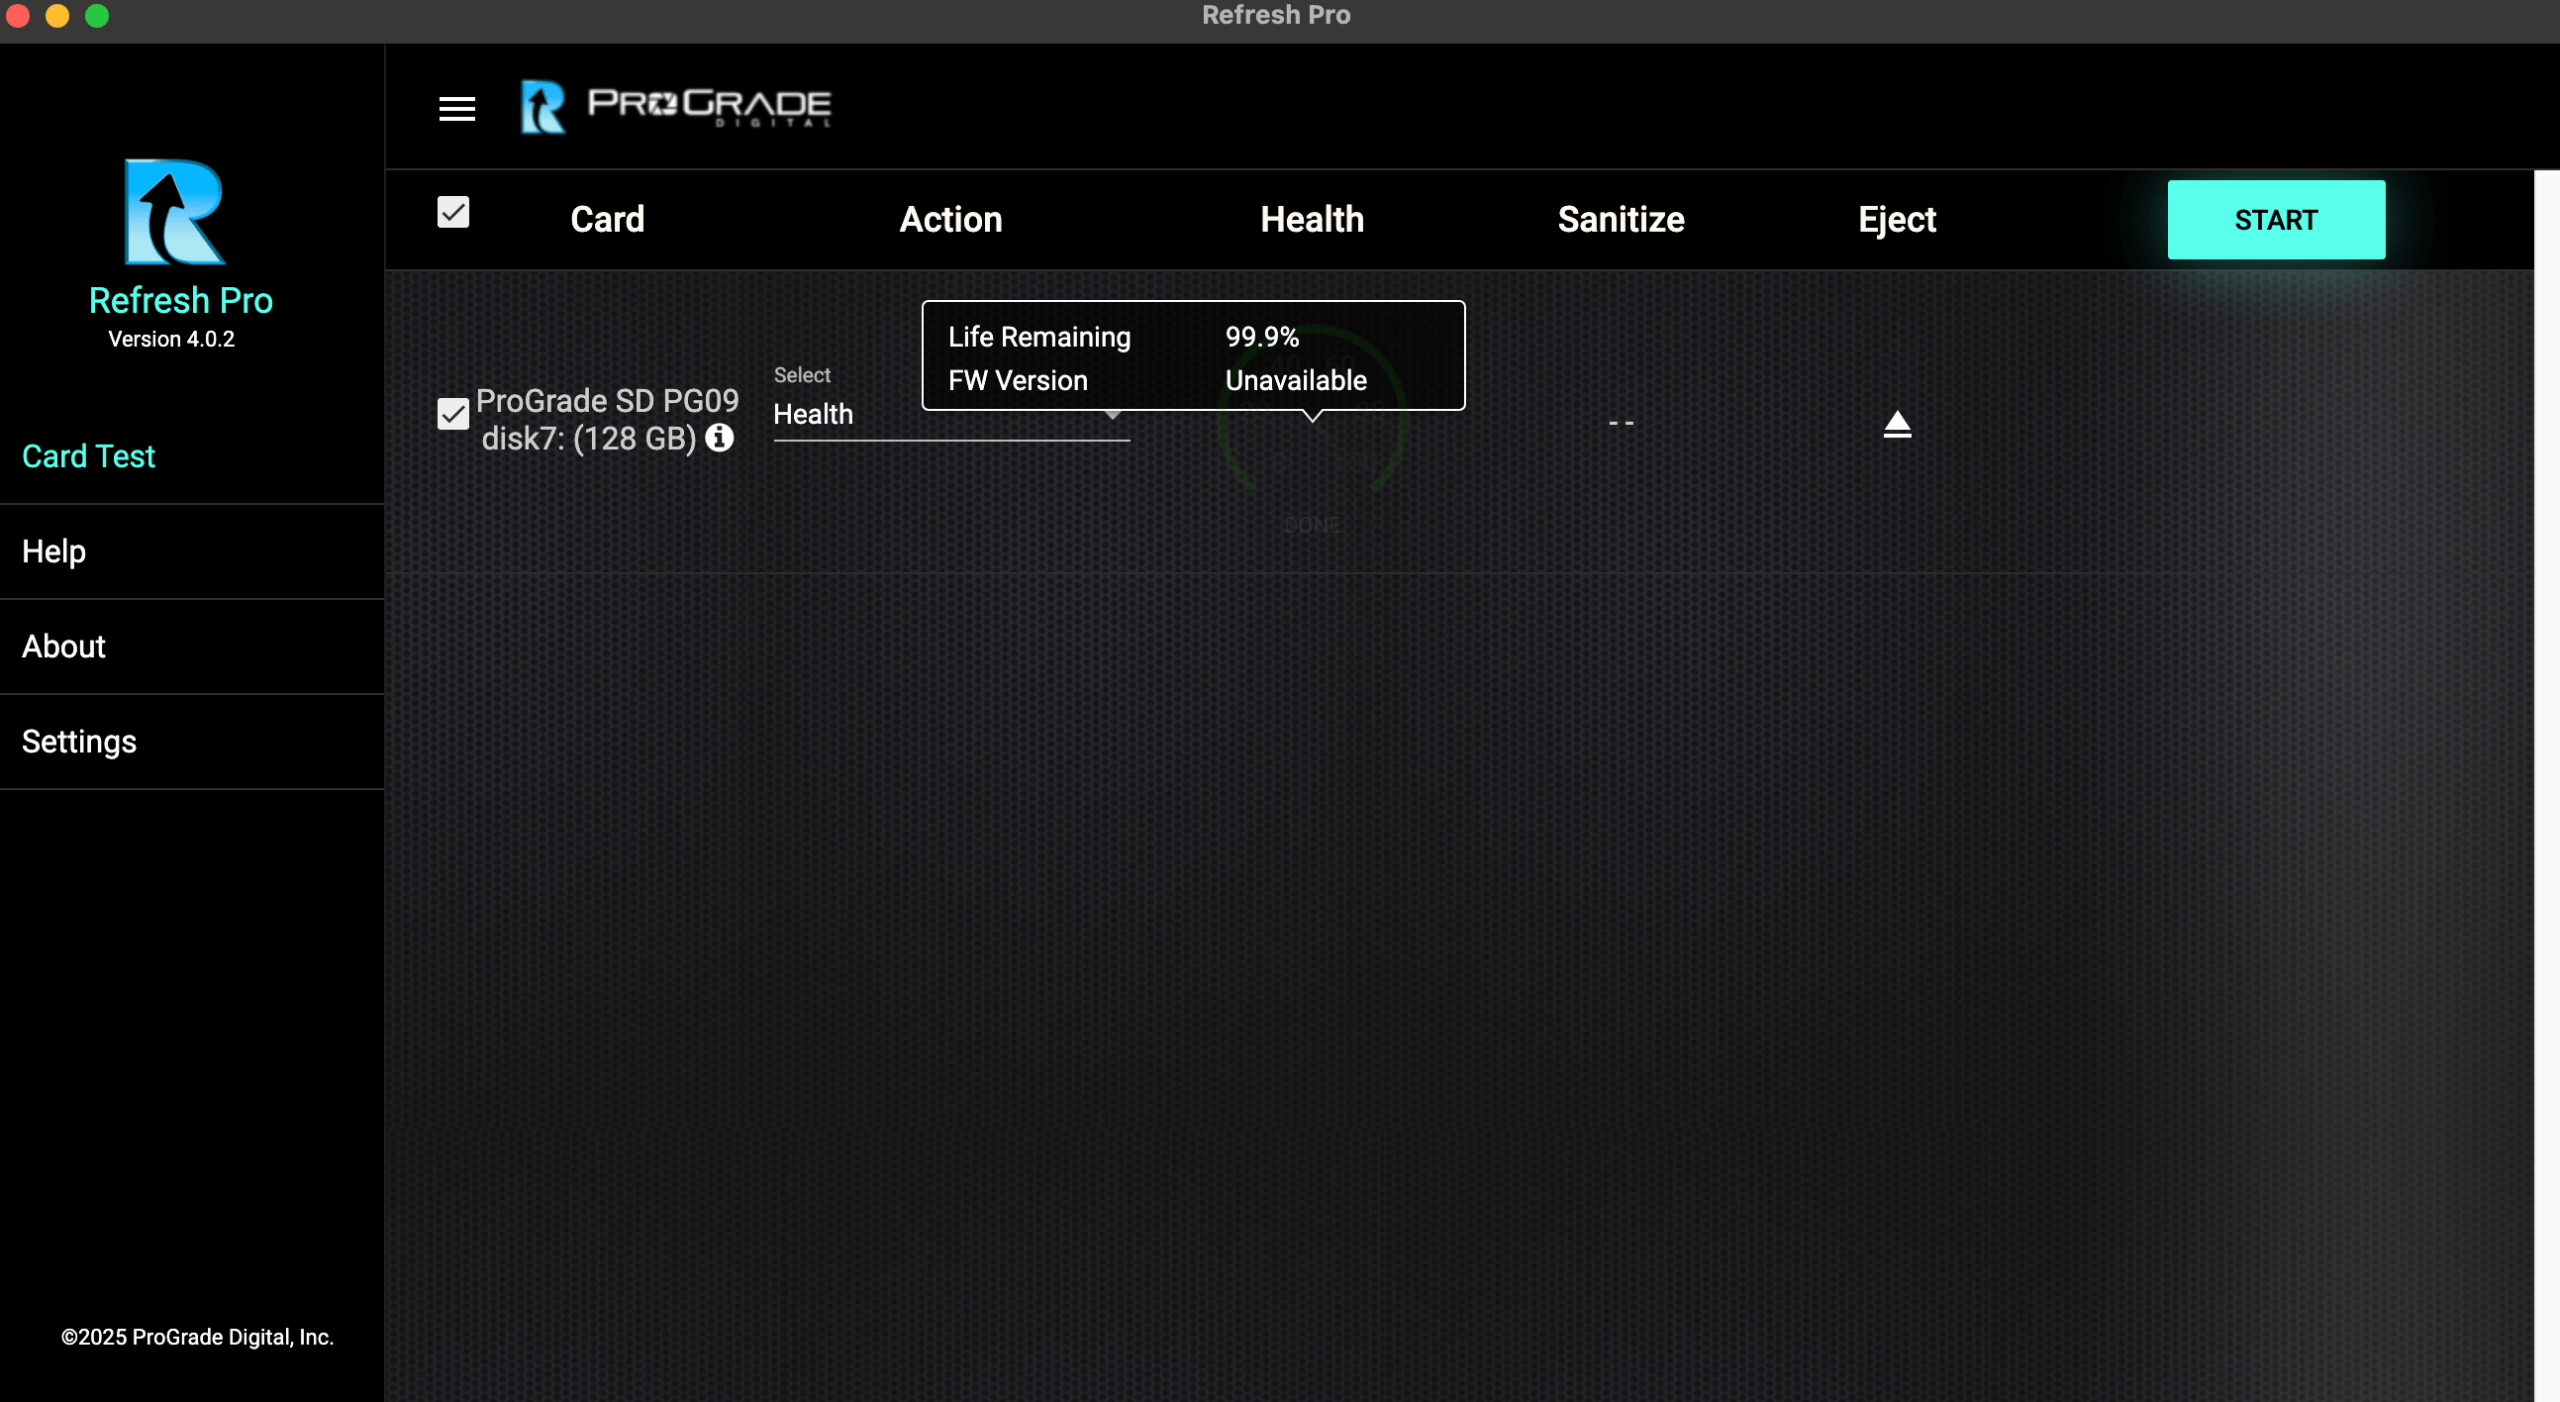Uncheck the ProGrade SD PG09 checkbox

[453, 413]
